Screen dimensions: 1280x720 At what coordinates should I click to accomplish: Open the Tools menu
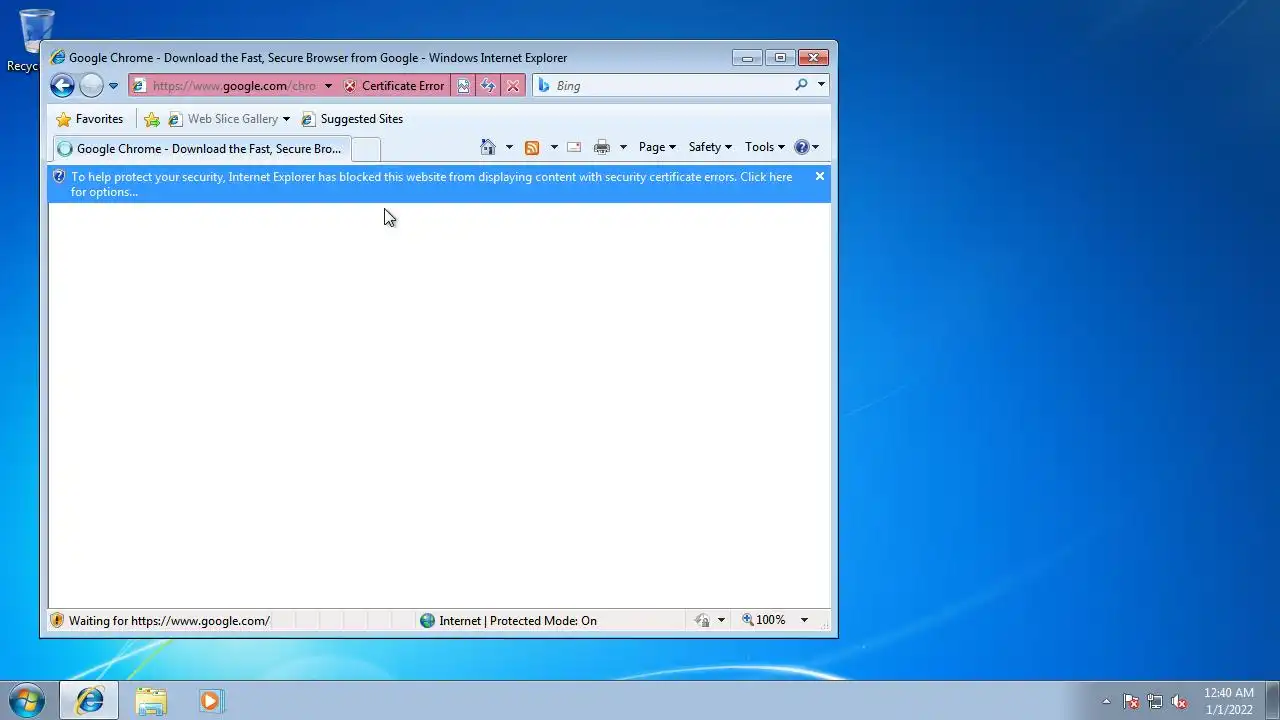(x=765, y=147)
